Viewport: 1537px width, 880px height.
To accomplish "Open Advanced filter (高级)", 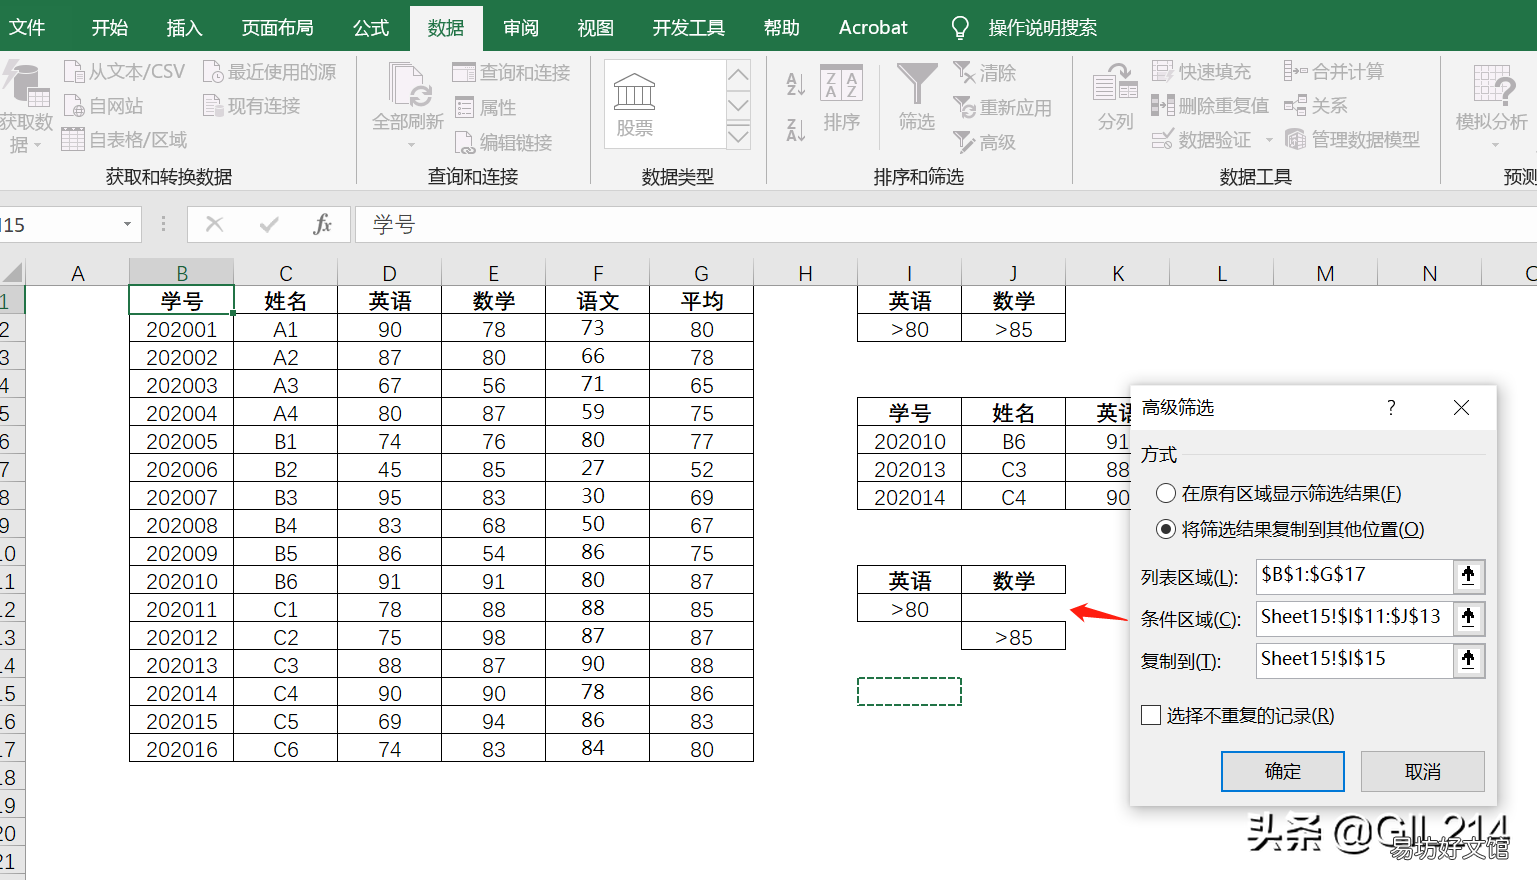I will (x=985, y=143).
